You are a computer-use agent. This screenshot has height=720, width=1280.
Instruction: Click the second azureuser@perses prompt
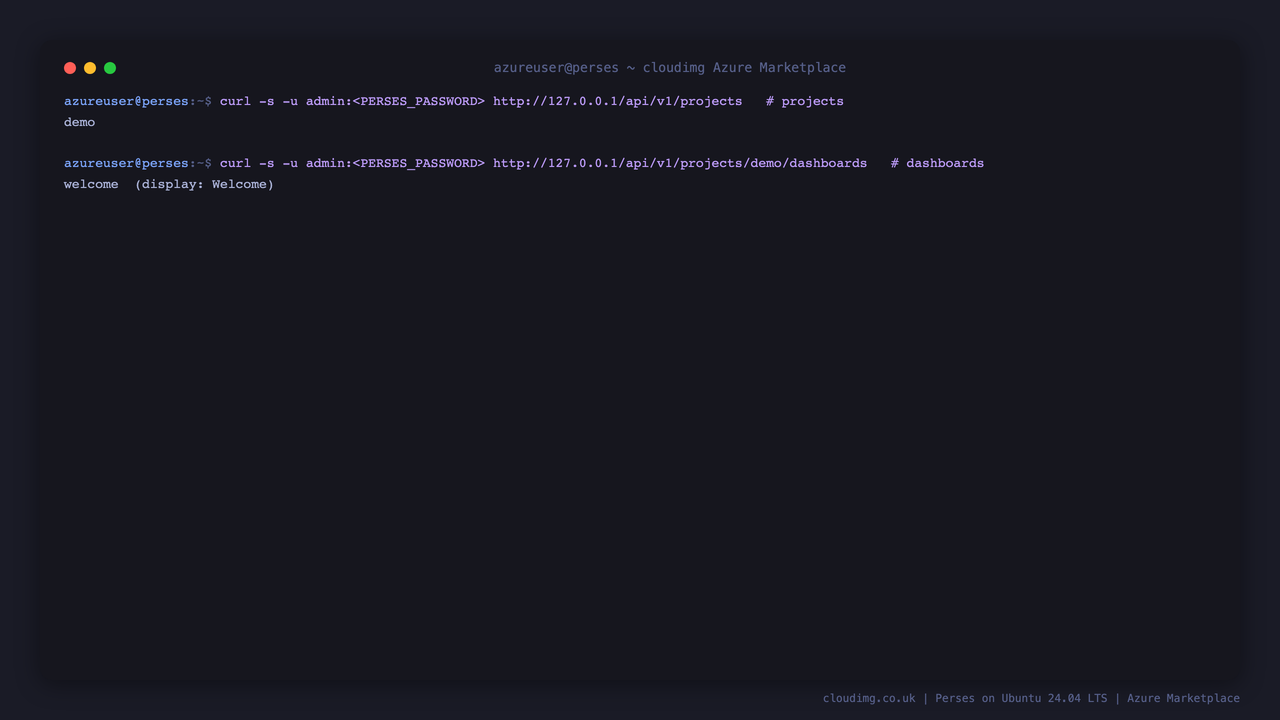(x=126, y=163)
